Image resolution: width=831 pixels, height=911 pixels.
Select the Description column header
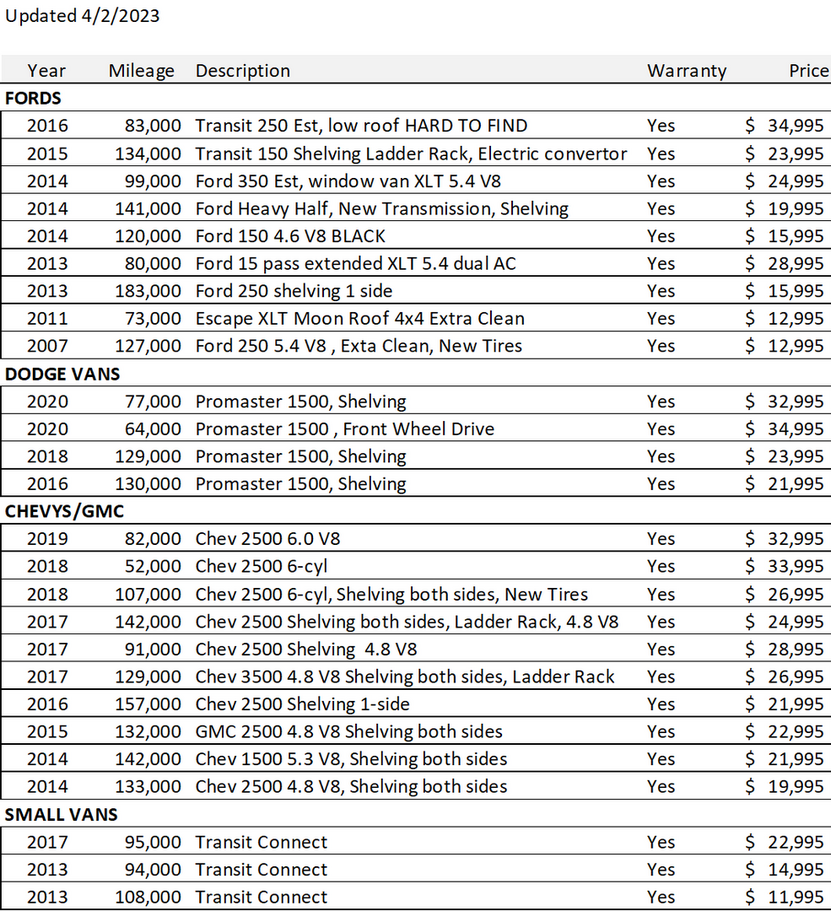click(x=243, y=71)
